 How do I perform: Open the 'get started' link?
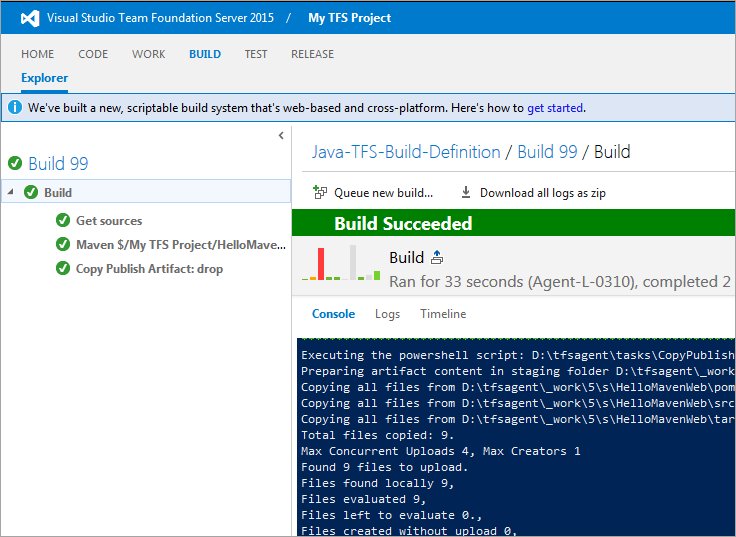point(555,108)
